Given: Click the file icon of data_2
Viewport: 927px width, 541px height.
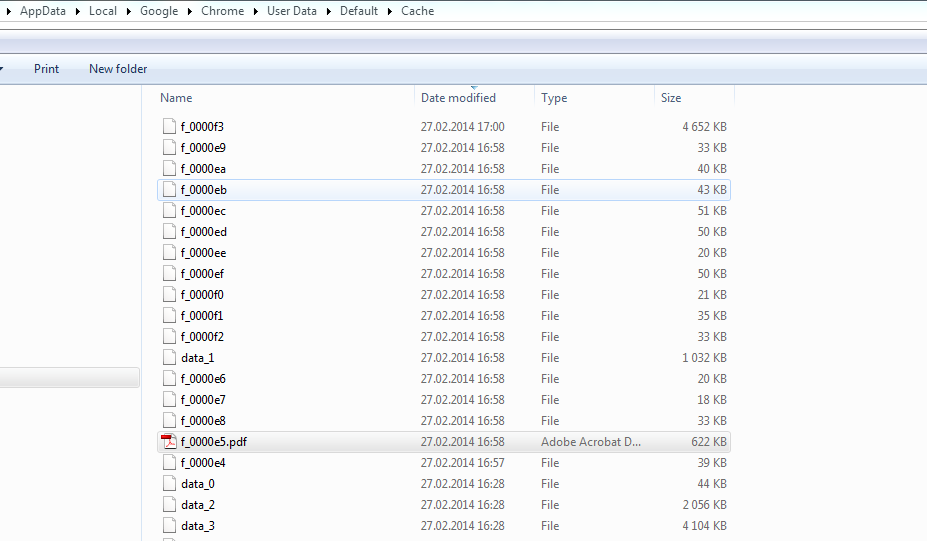Looking at the screenshot, I should pos(169,504).
